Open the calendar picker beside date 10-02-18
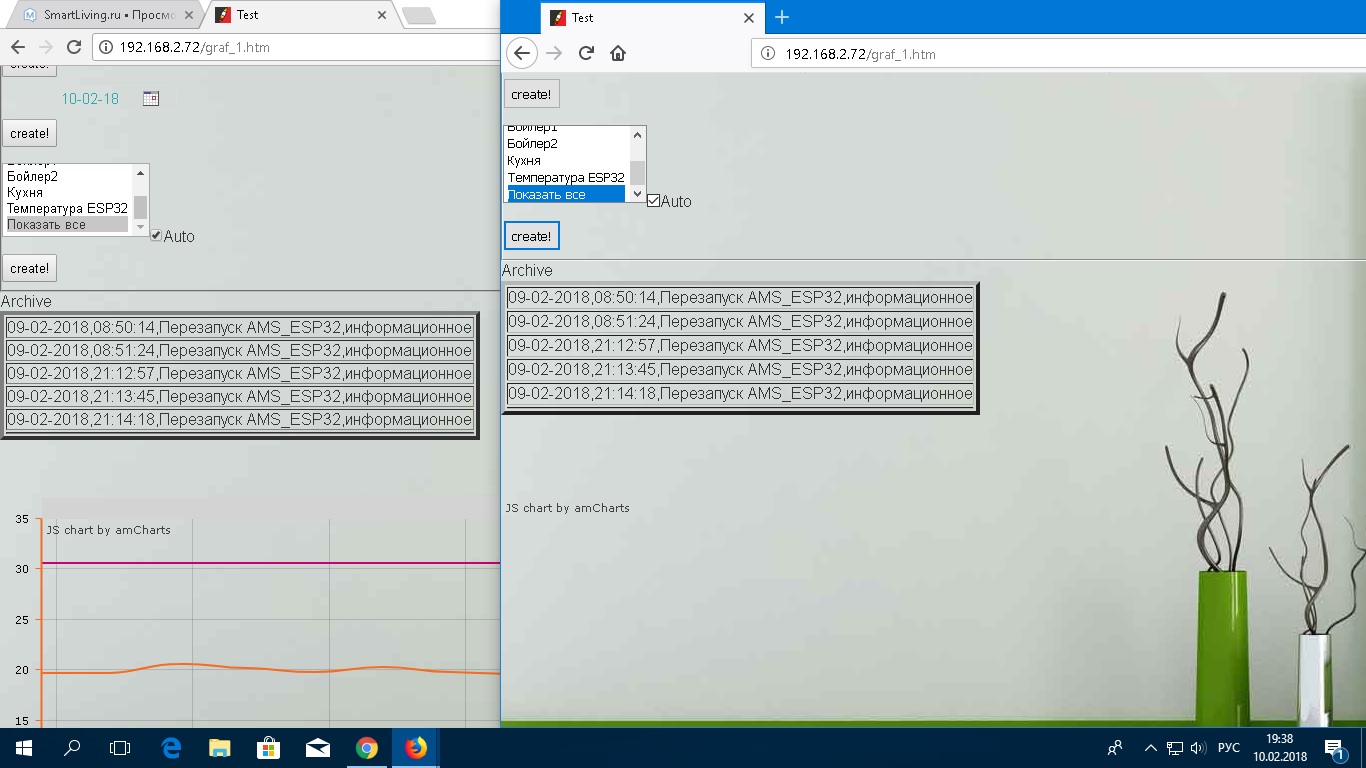The width and height of the screenshot is (1366, 768). point(151,98)
